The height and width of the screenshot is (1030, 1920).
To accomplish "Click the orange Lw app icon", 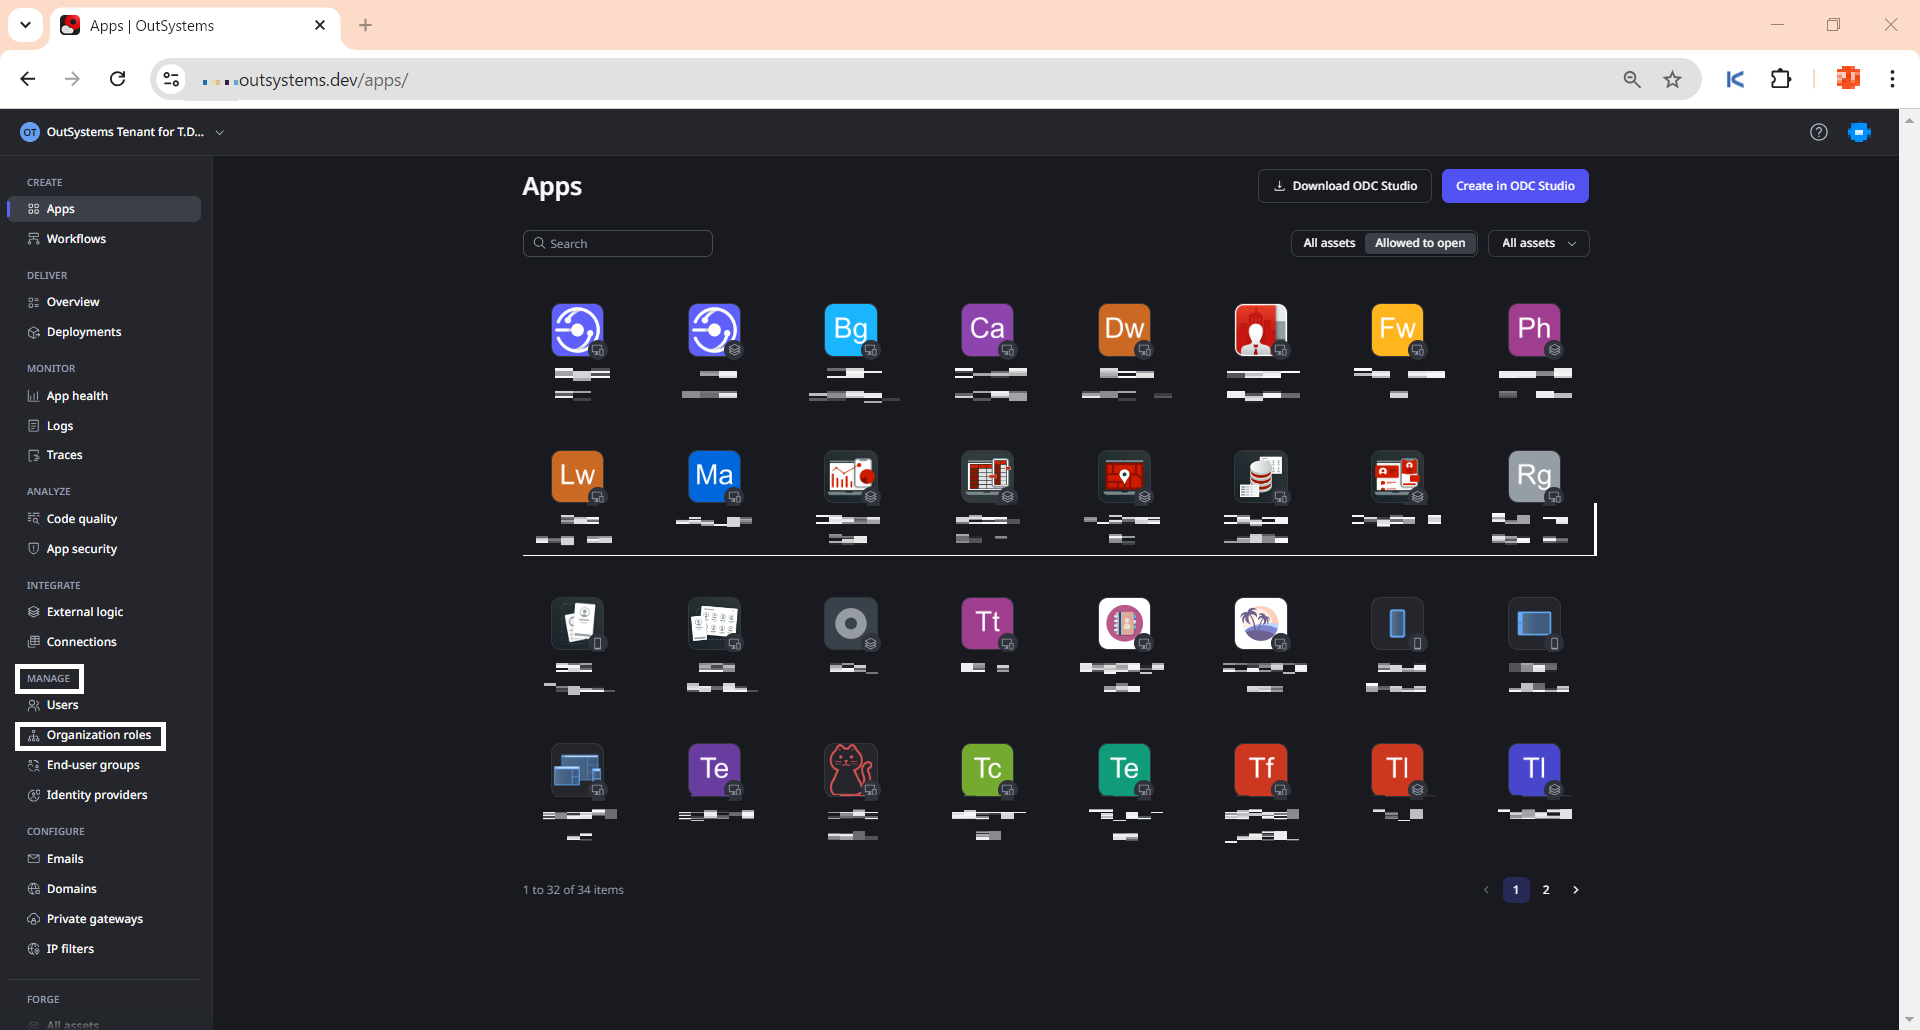I will tap(577, 476).
